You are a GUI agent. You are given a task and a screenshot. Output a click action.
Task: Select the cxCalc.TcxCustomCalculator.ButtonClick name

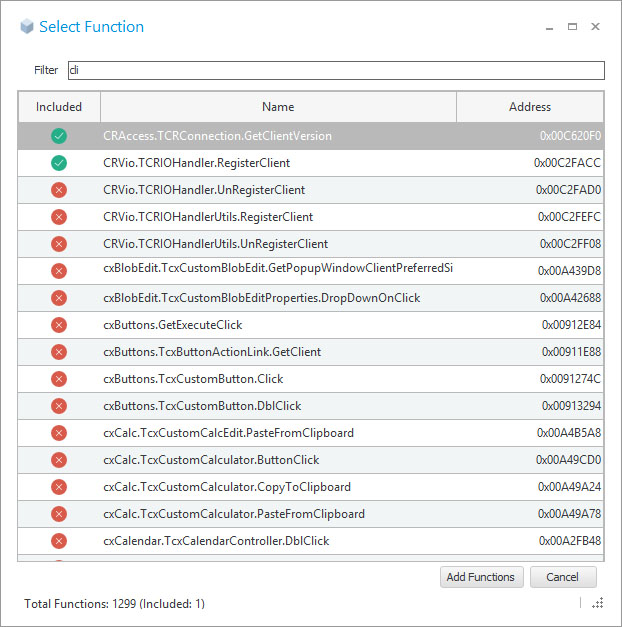tap(211, 460)
